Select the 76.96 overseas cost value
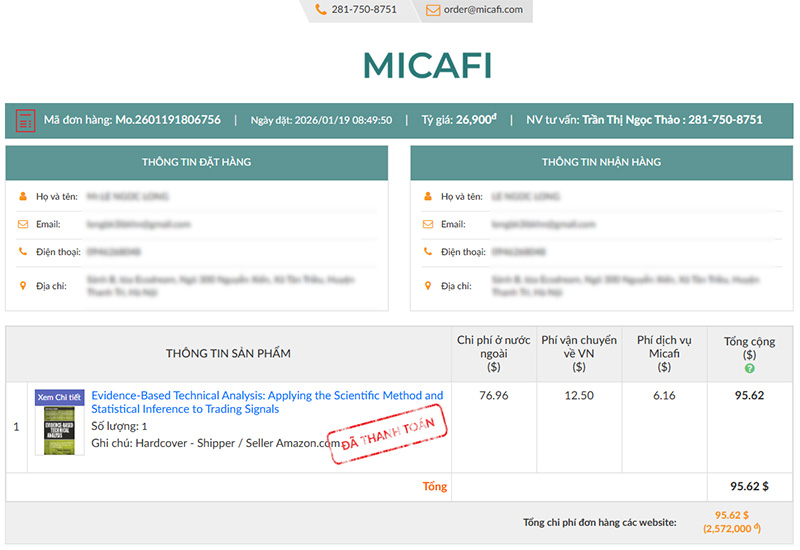Screen dimensions: 800x550 click(x=493, y=395)
